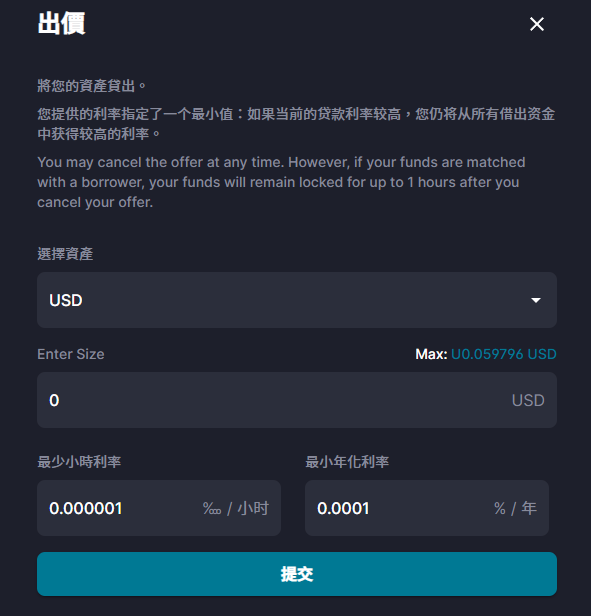Click the ‱ / 小时 unit label
The image size is (591, 616).
pyautogui.click(x=236, y=508)
